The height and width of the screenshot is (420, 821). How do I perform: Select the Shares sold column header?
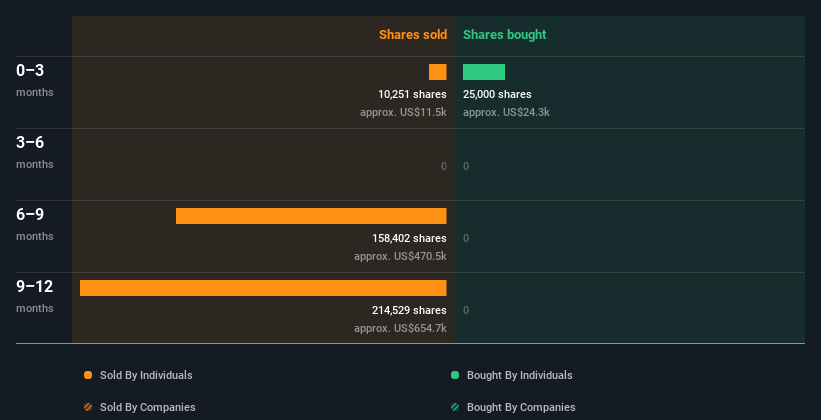click(413, 35)
